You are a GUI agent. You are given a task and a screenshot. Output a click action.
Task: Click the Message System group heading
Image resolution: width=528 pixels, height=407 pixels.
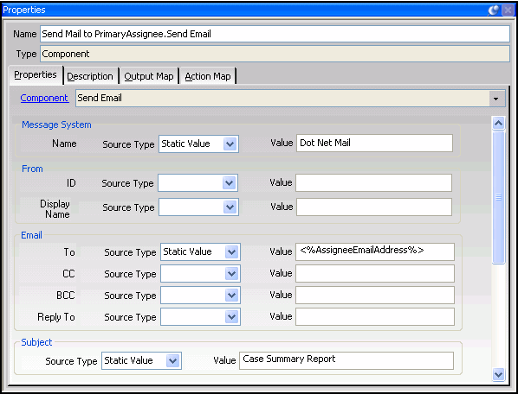[56, 125]
